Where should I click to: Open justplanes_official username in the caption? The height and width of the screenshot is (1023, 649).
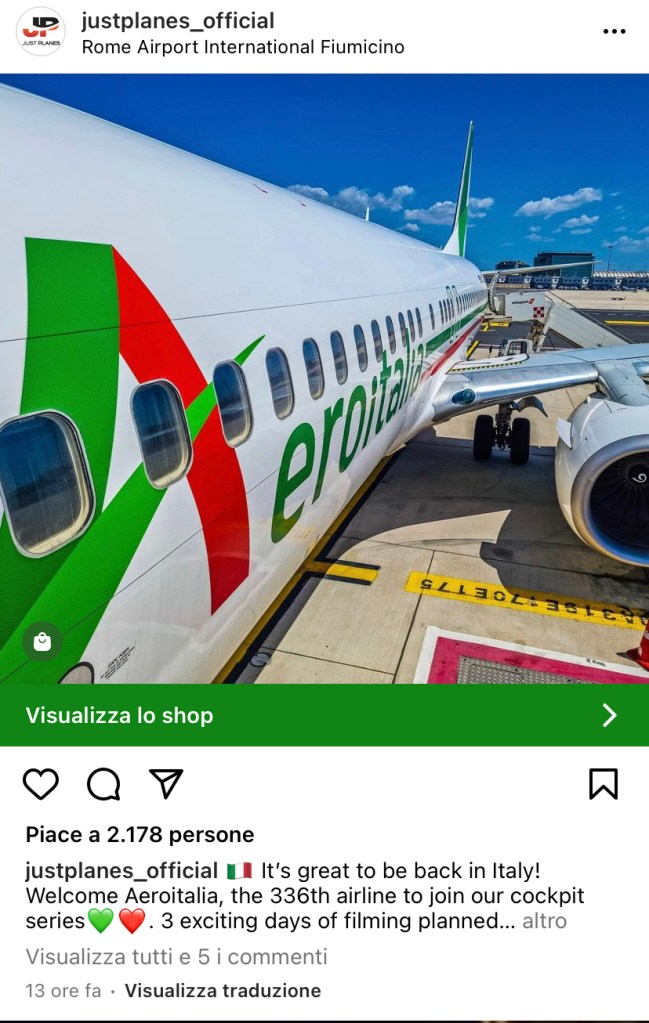point(121,871)
